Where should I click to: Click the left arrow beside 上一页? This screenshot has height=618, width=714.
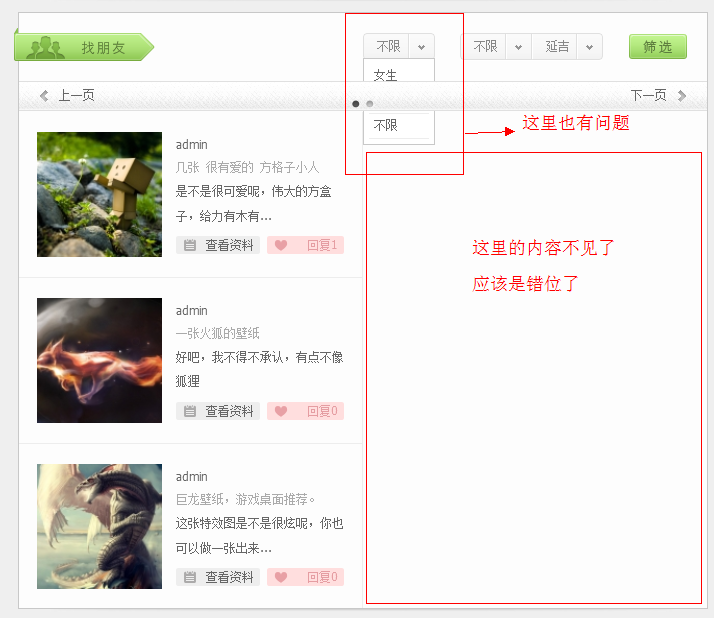(x=44, y=96)
